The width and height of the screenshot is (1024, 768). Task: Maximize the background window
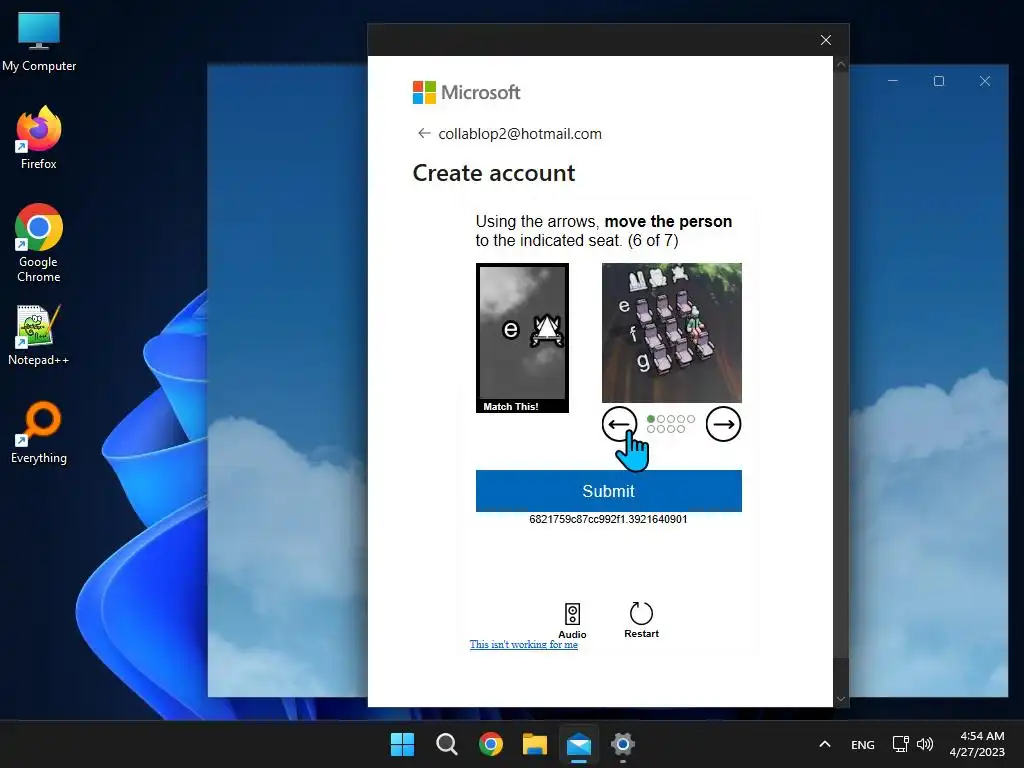click(x=939, y=81)
